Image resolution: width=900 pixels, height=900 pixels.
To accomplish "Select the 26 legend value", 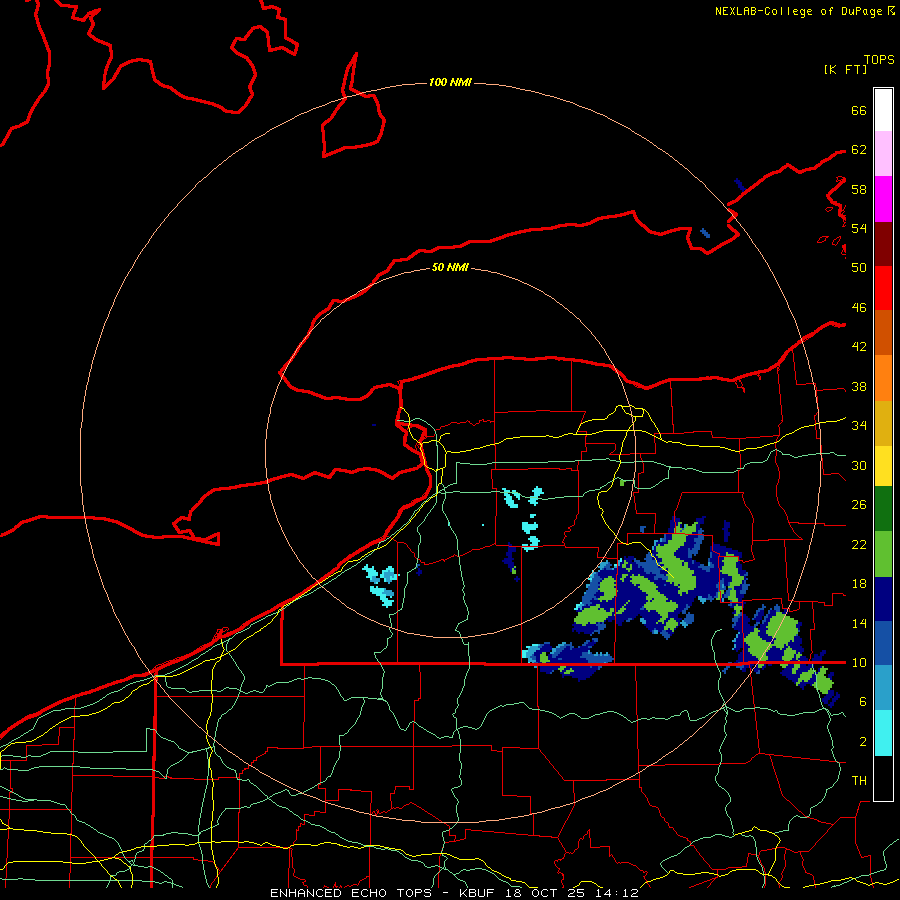I will tap(859, 505).
